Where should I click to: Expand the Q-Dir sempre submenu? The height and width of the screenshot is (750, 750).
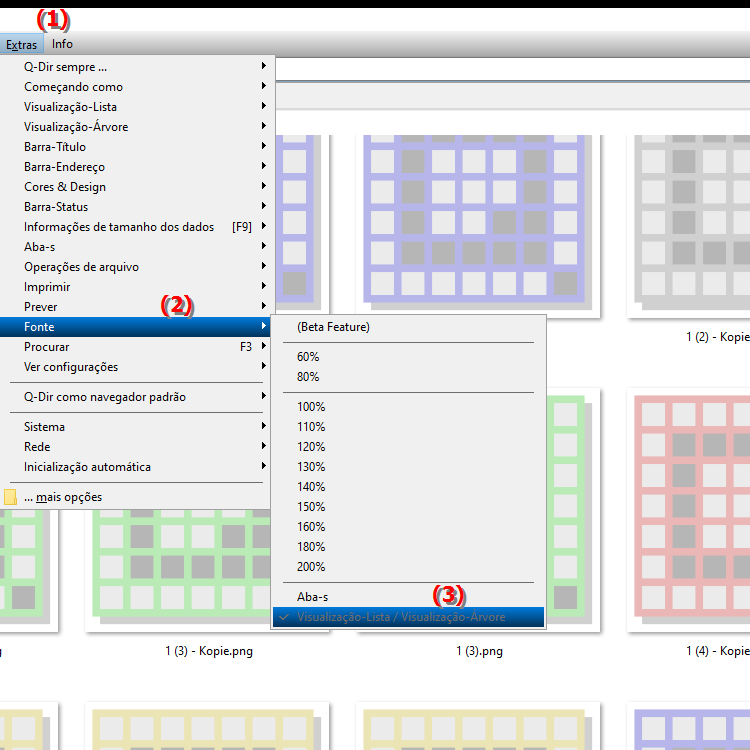tap(137, 66)
